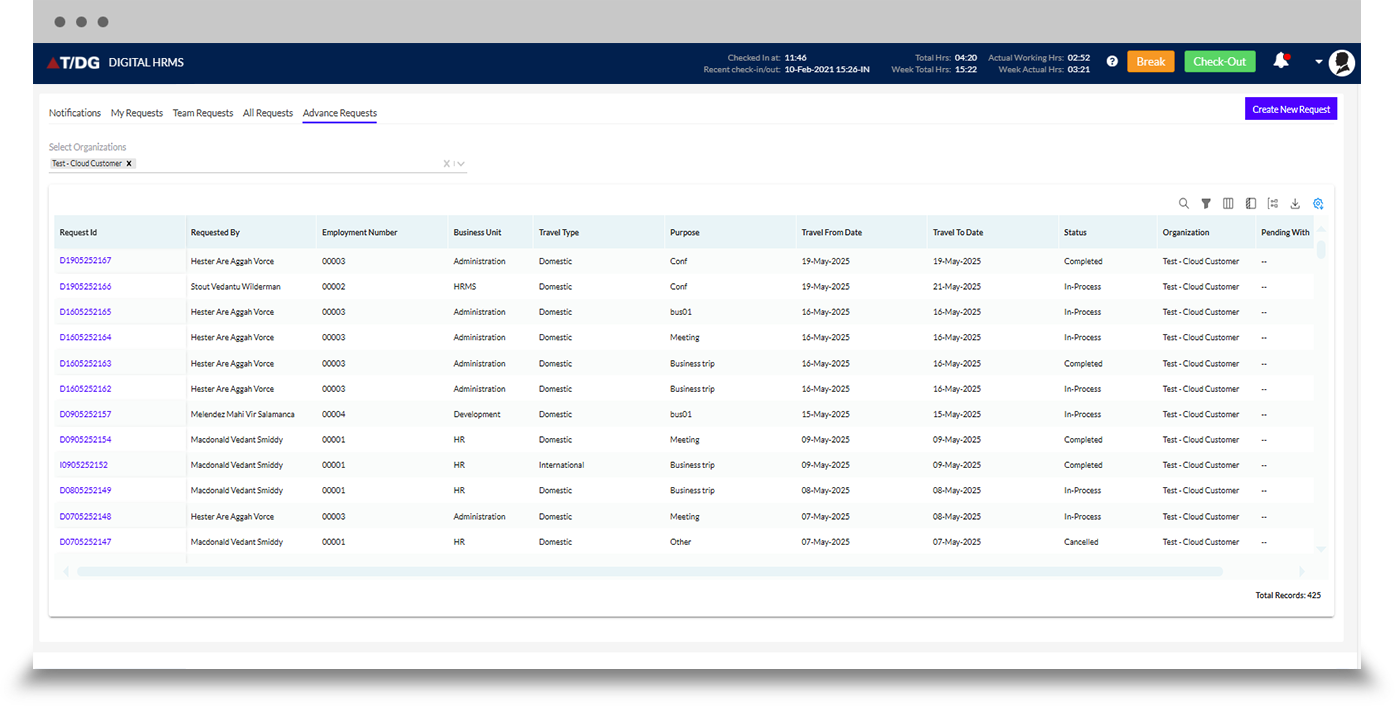Open the notification bell

pyautogui.click(x=1281, y=61)
